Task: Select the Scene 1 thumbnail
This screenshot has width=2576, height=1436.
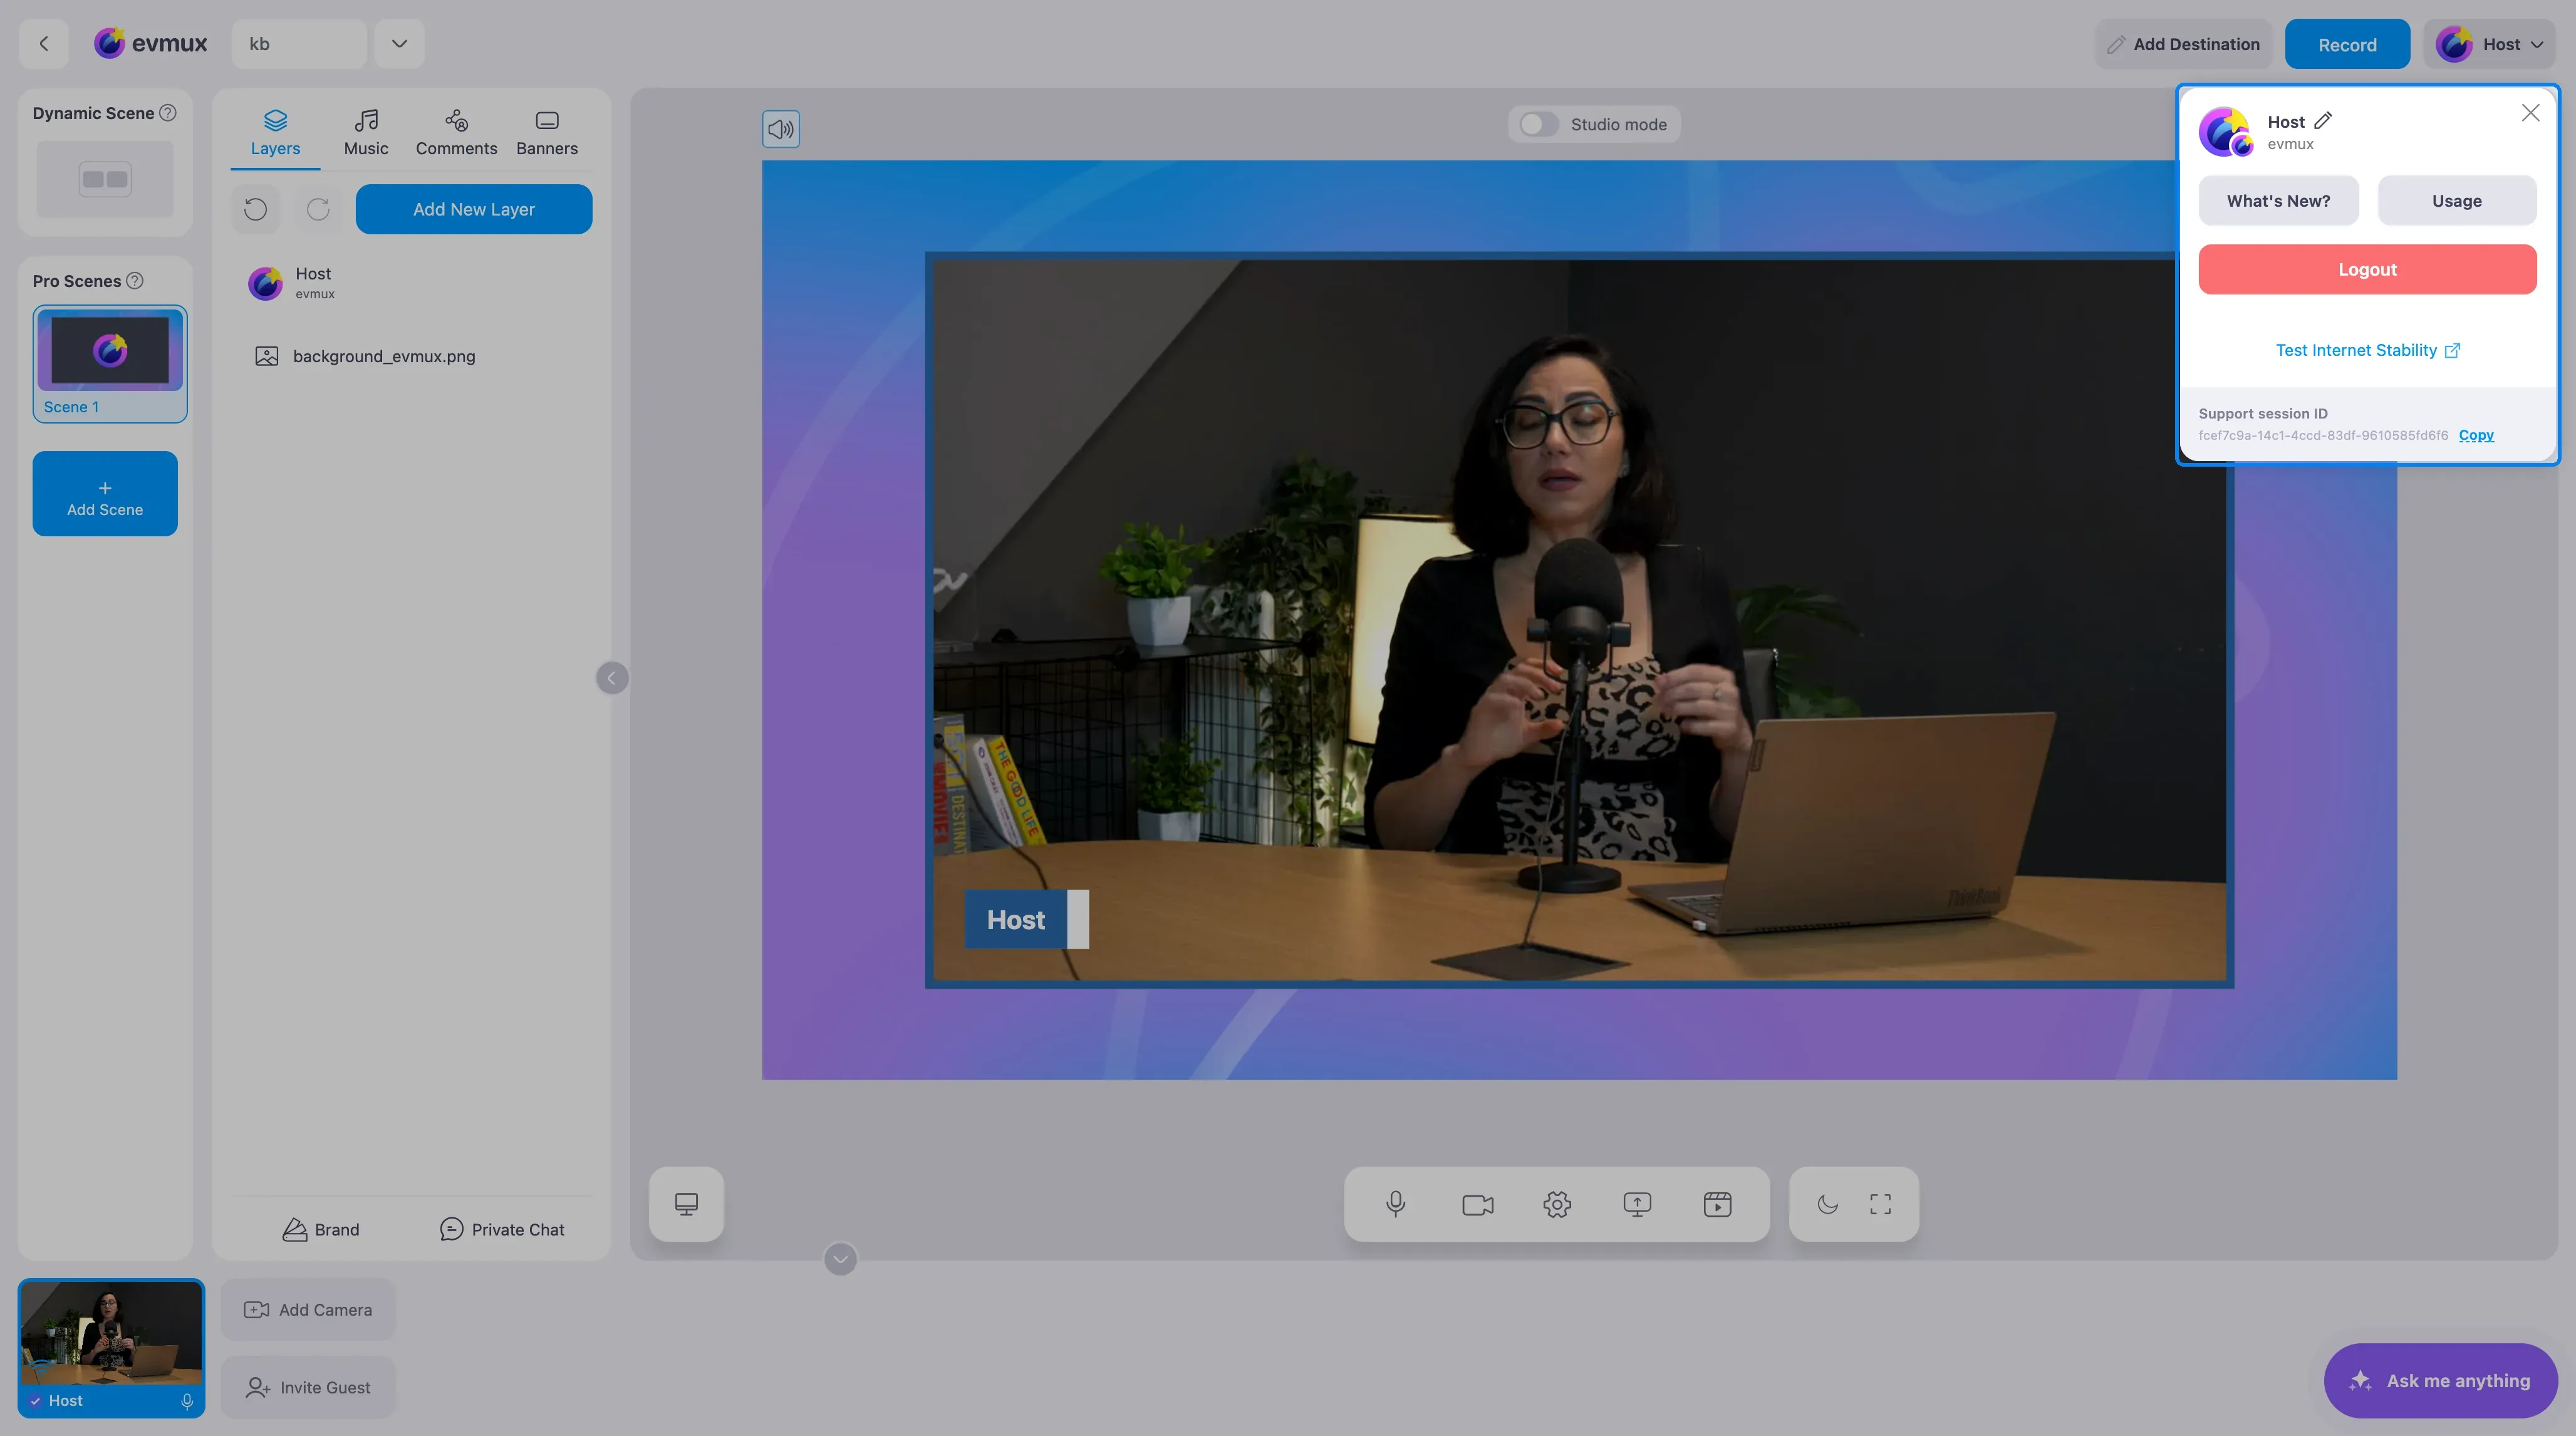Action: 110,364
